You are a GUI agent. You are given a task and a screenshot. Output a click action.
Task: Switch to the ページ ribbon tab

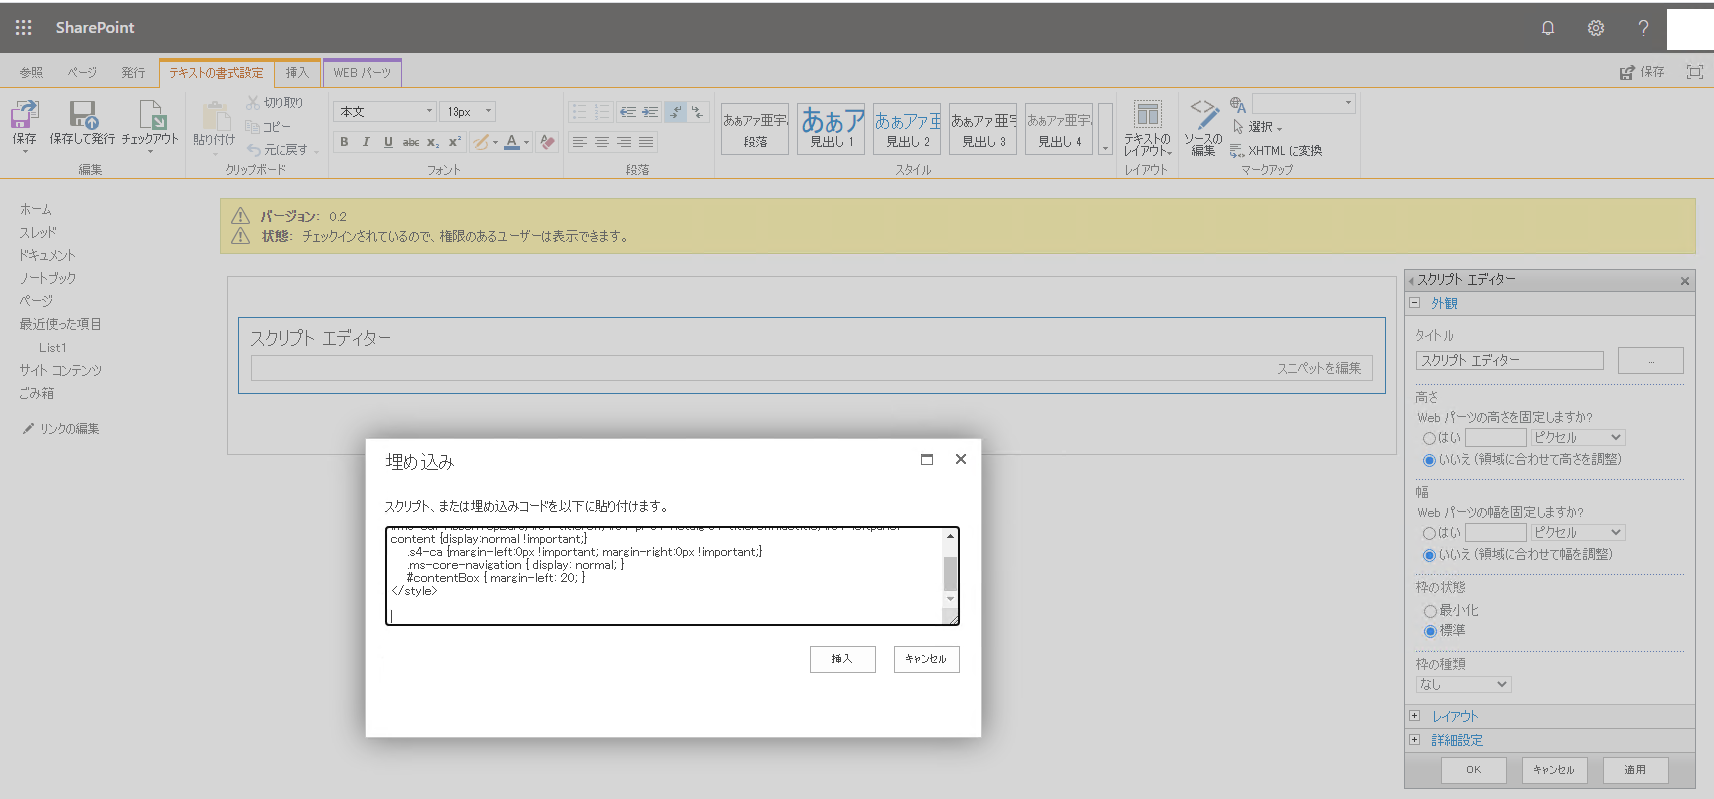[82, 73]
